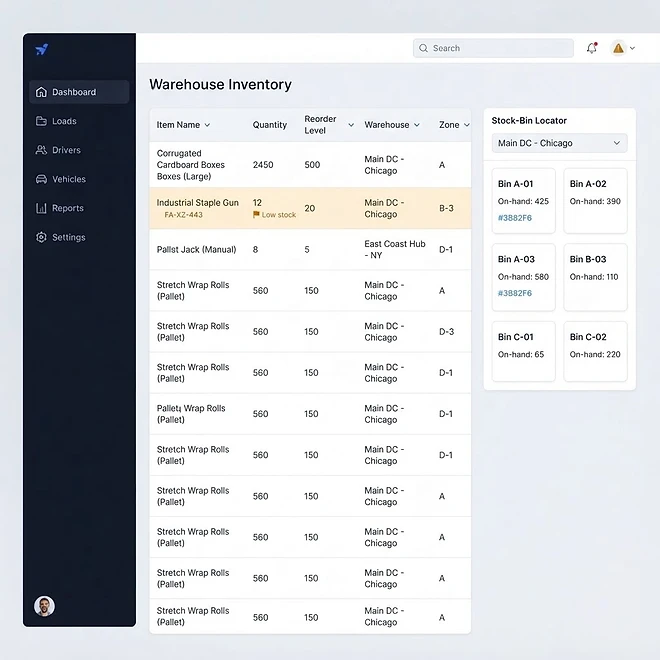Click the Quantity column header
The height and width of the screenshot is (660, 660).
pyautogui.click(x=269, y=125)
